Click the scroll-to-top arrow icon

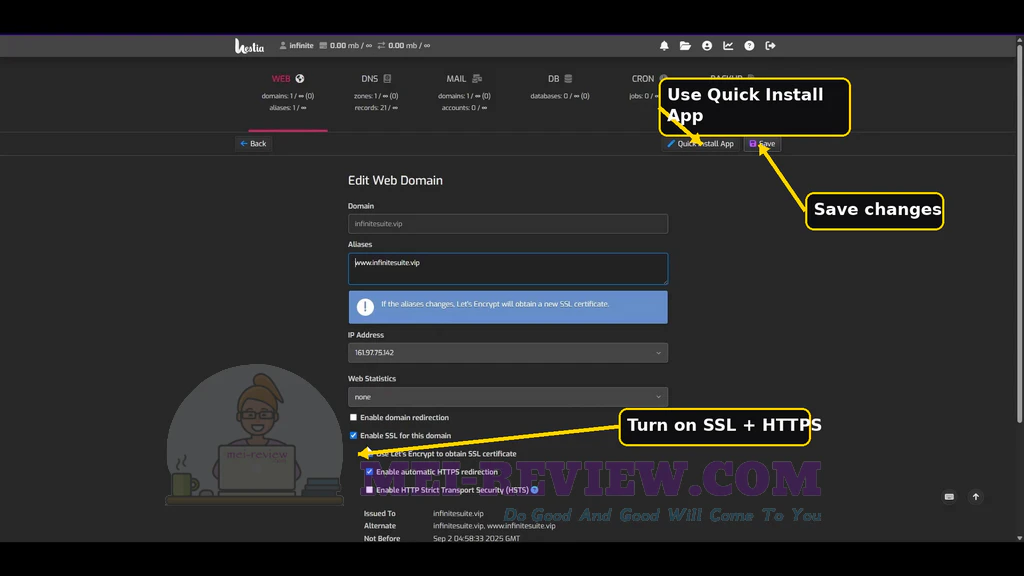click(x=976, y=497)
